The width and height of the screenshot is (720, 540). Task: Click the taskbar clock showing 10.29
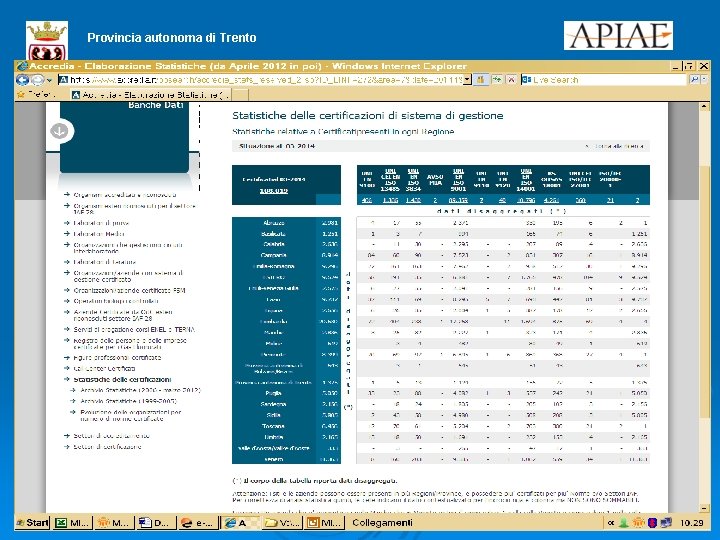click(x=692, y=523)
